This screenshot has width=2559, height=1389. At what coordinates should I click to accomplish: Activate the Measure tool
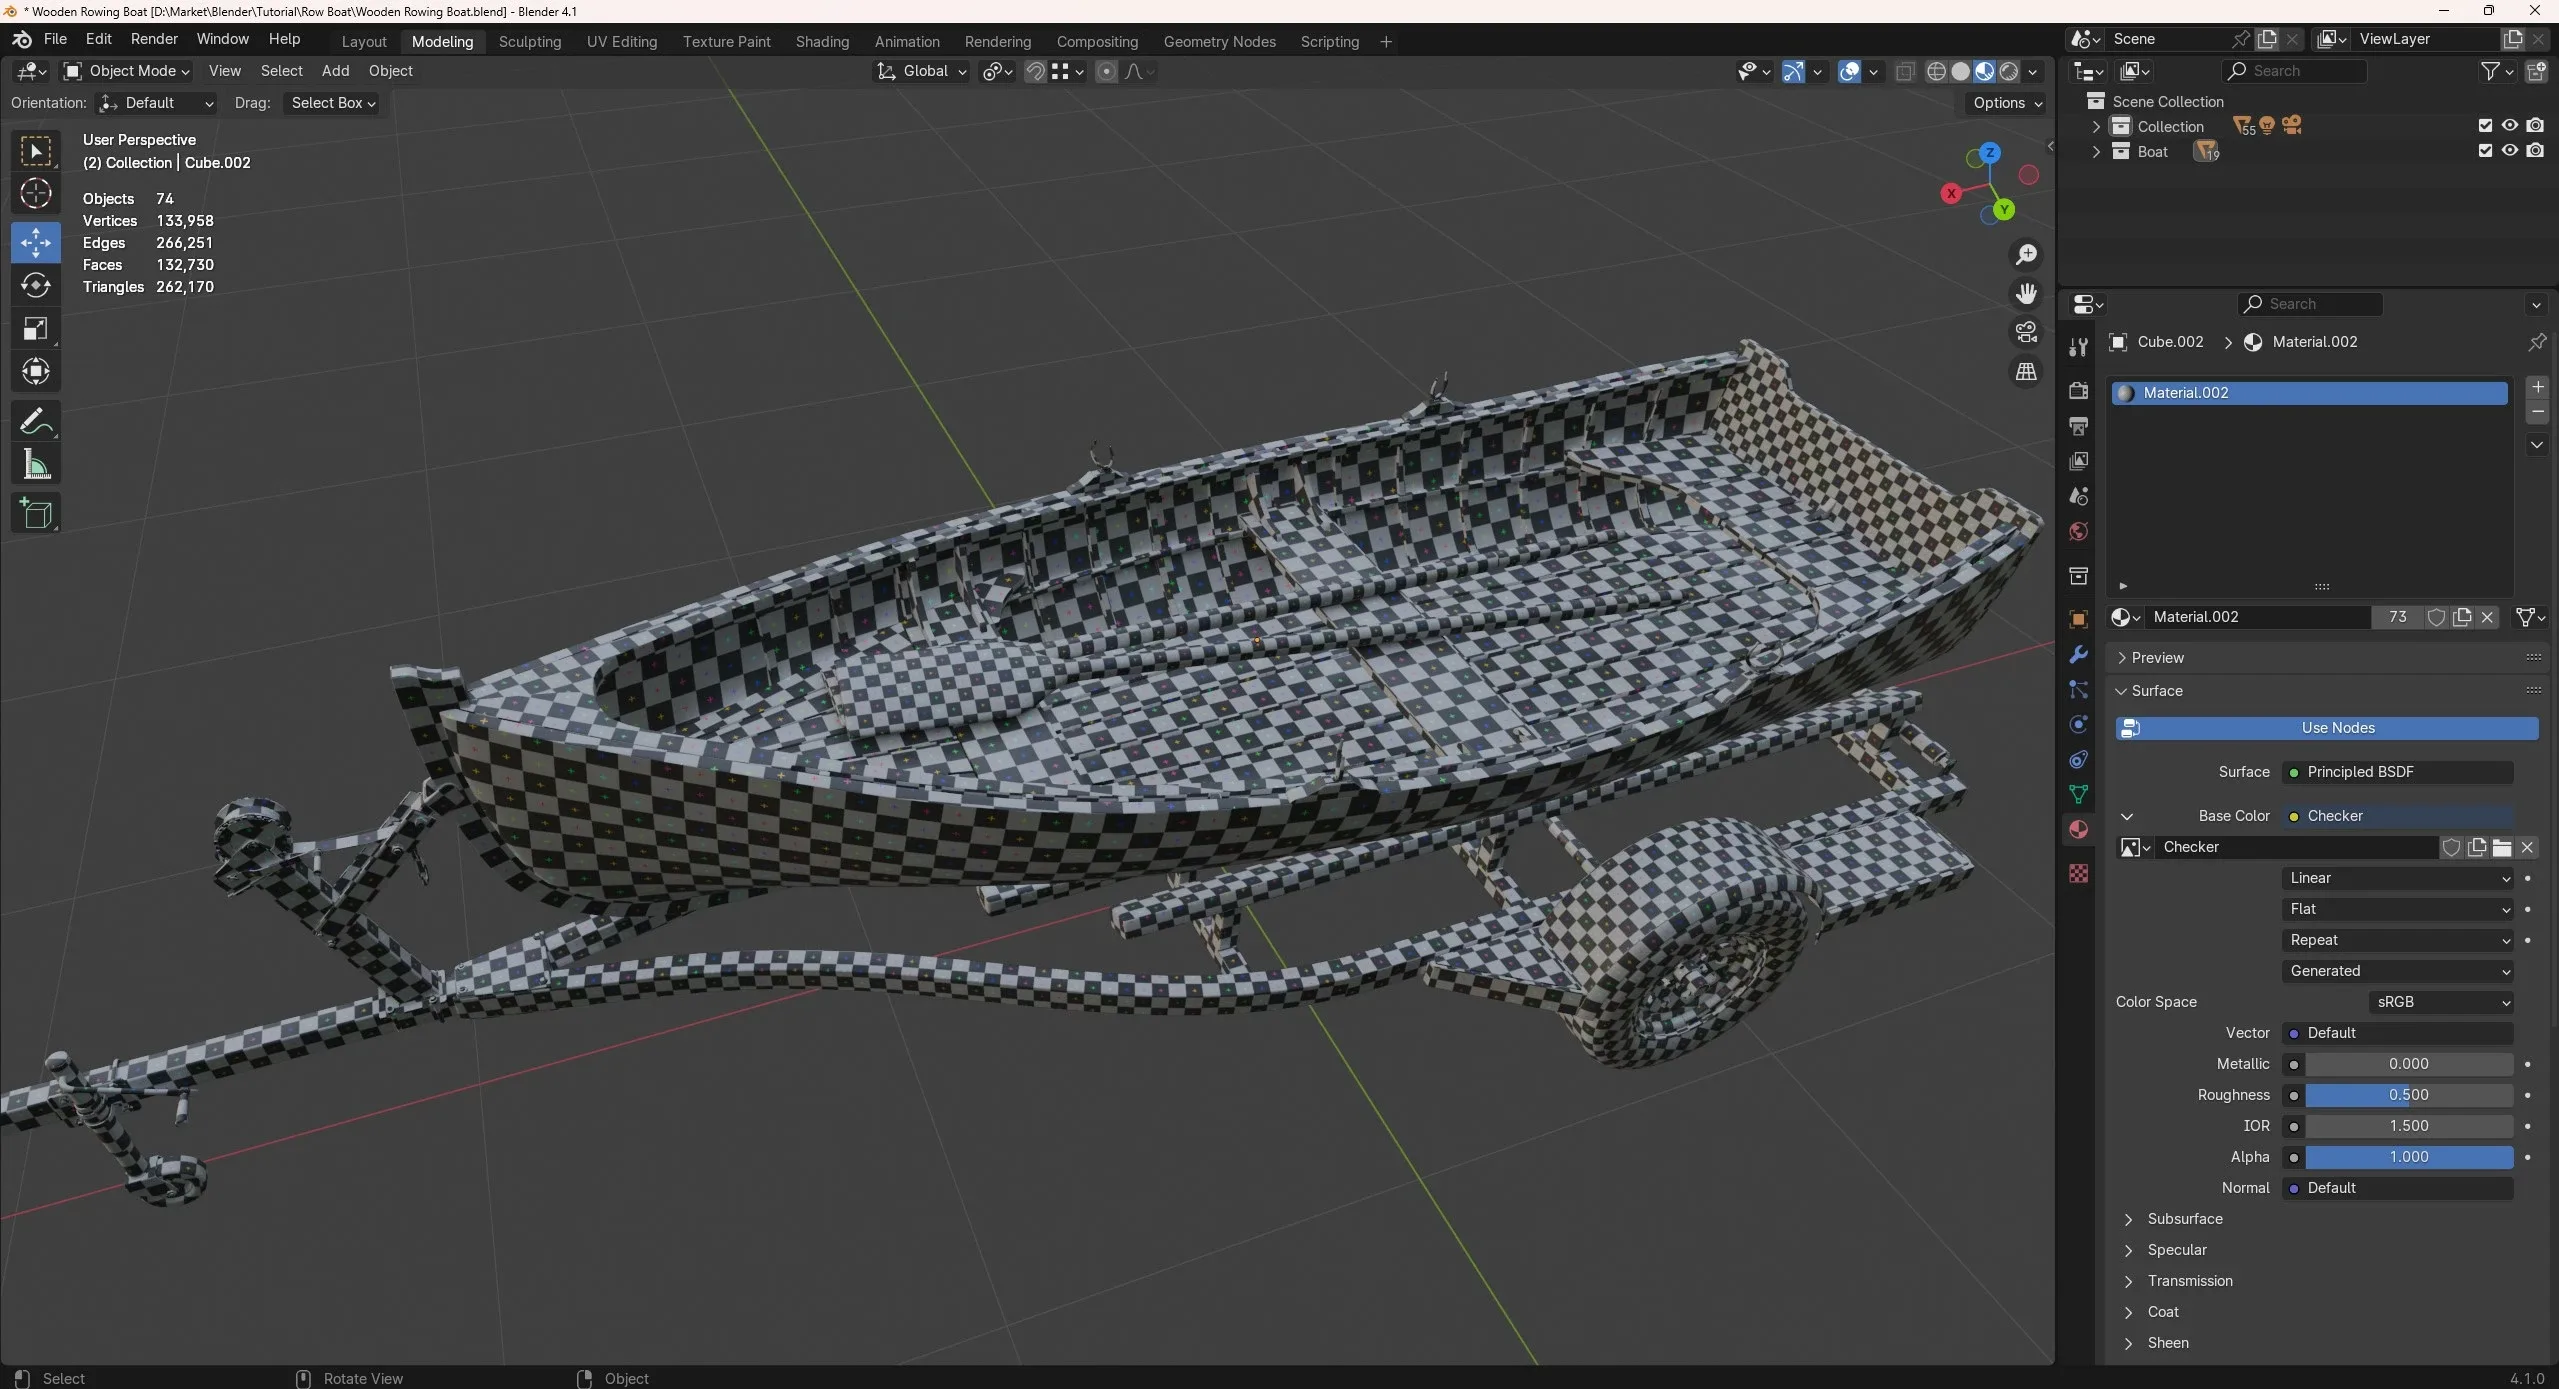pos(36,465)
